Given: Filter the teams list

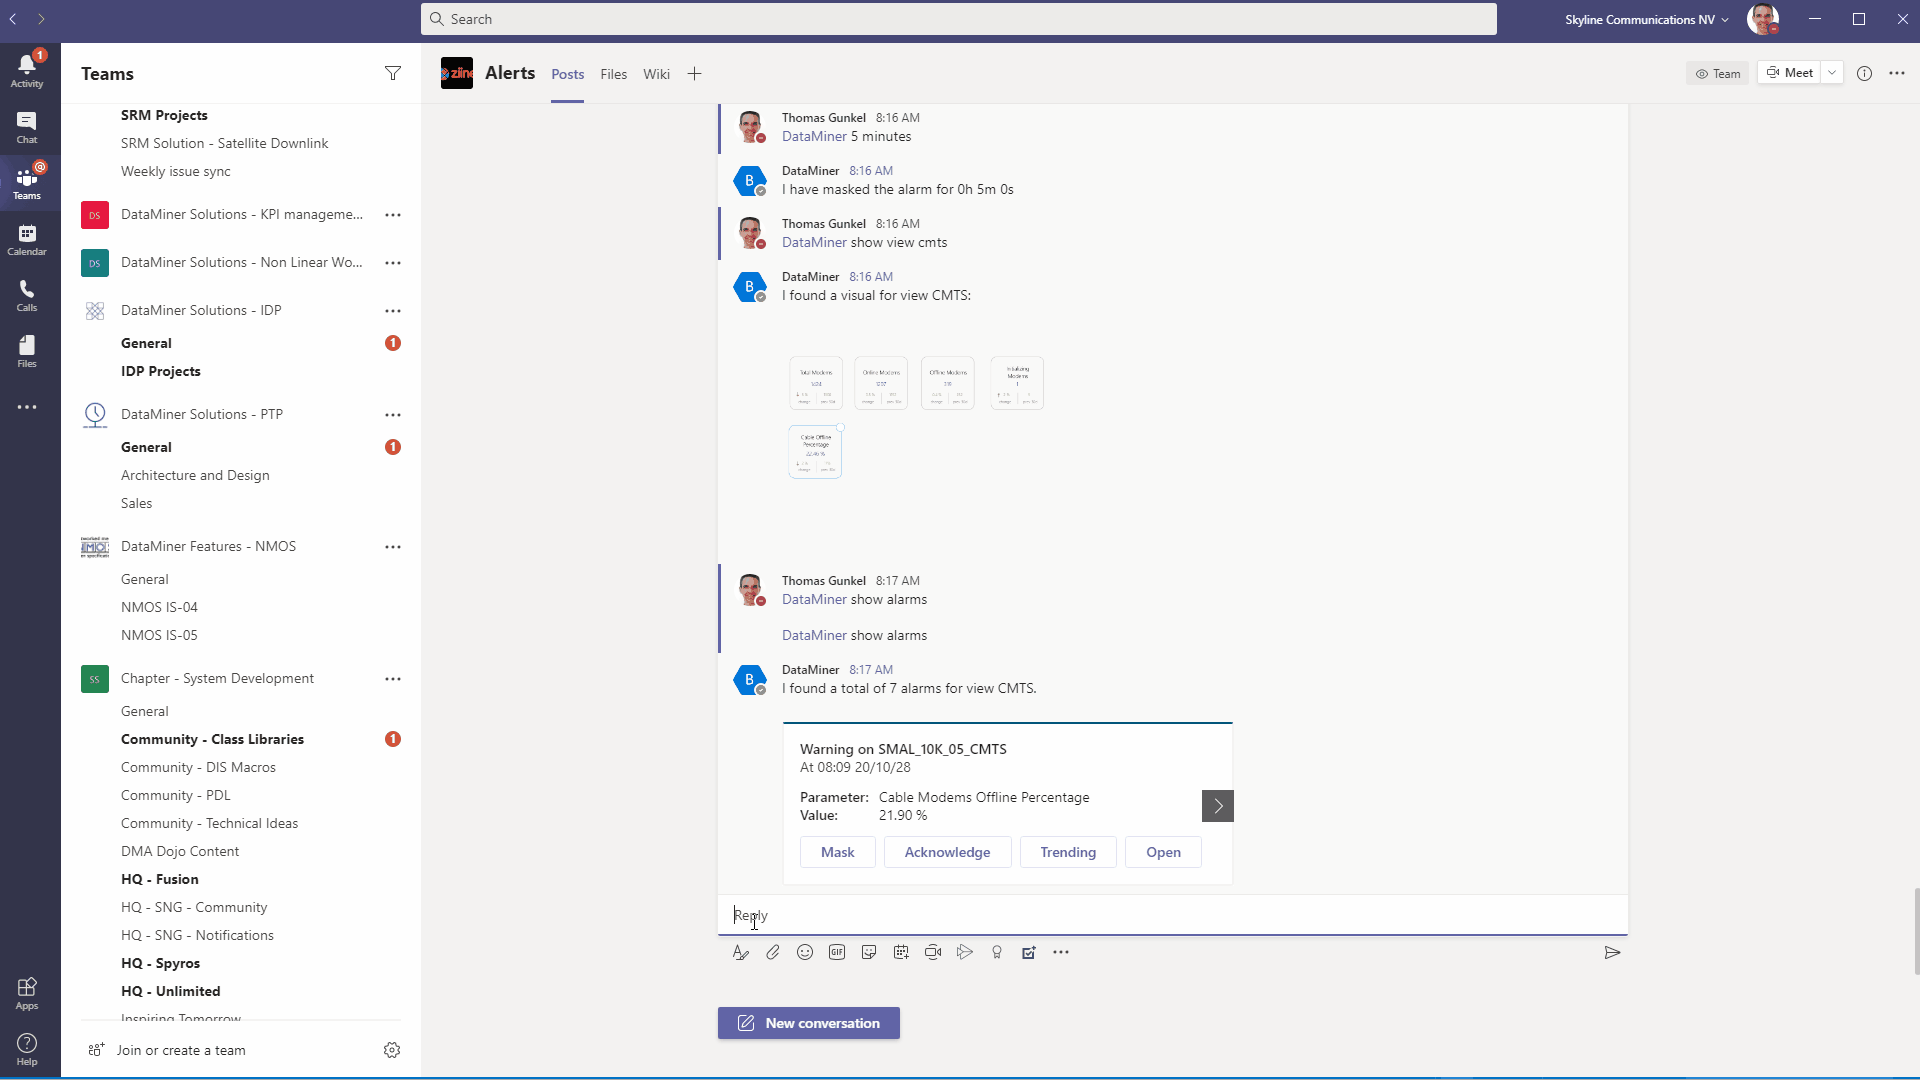Looking at the screenshot, I should [x=393, y=73].
